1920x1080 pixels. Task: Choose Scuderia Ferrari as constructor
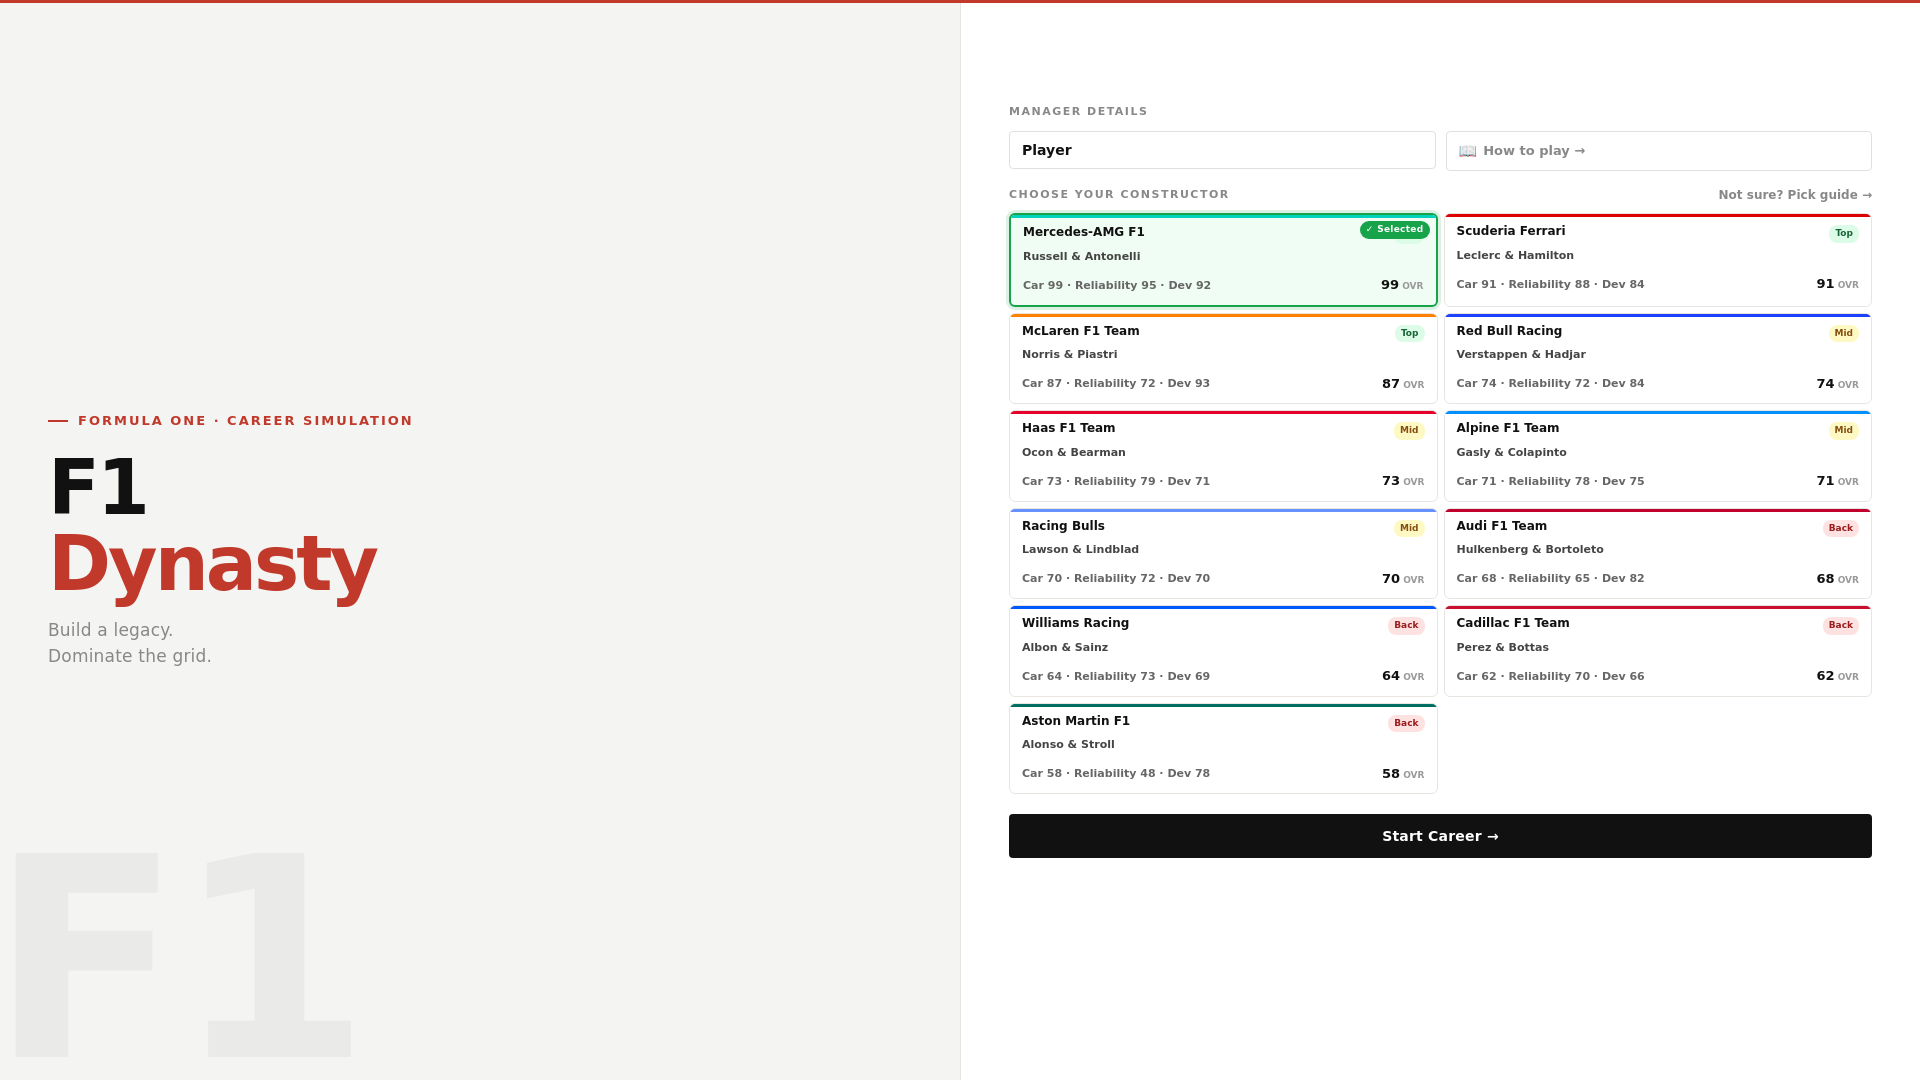coord(1658,260)
